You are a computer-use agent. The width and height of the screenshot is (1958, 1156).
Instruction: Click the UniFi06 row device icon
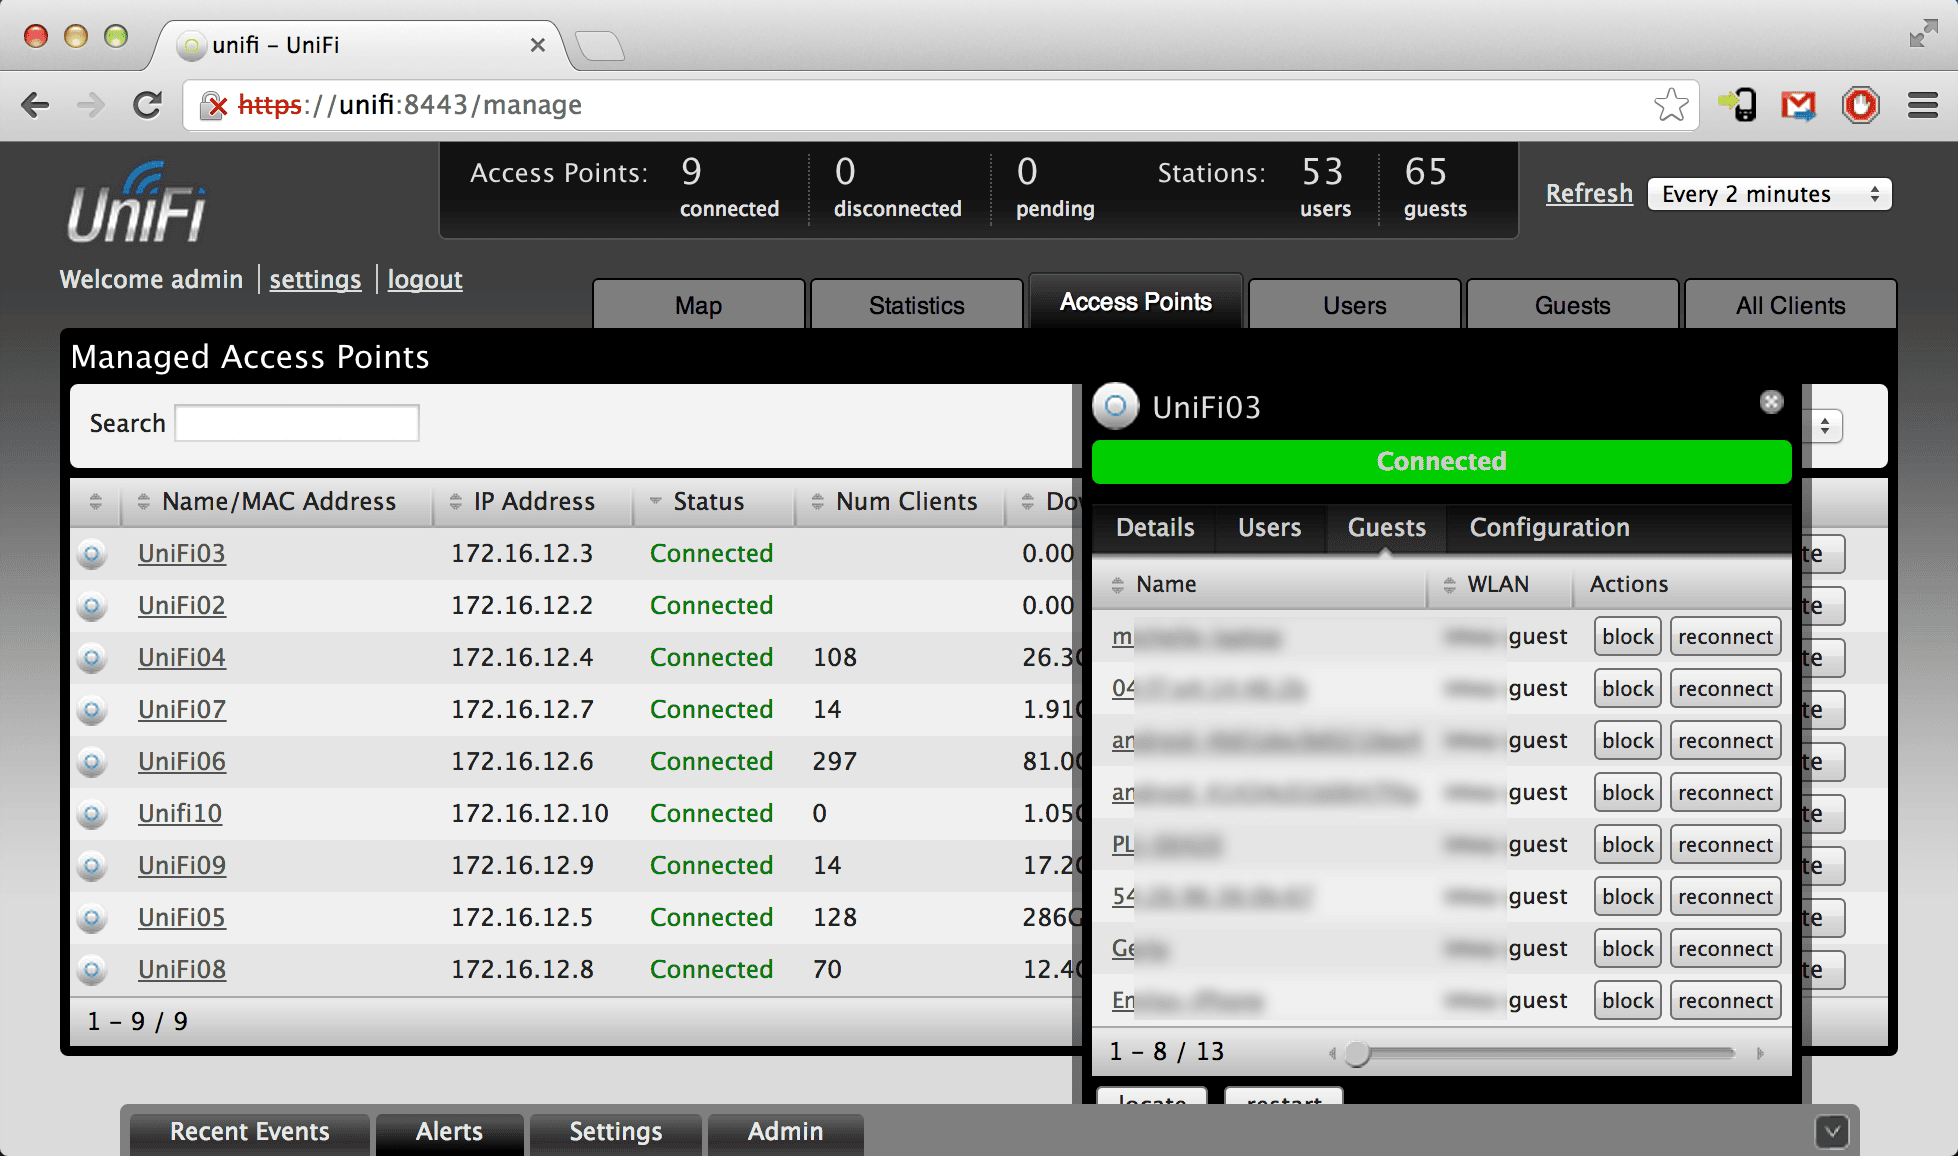coord(92,762)
